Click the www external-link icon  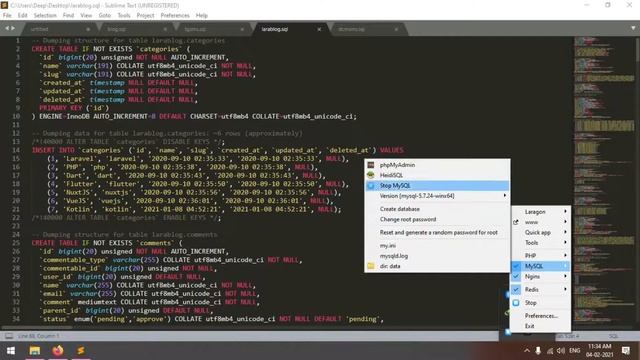(x=516, y=222)
